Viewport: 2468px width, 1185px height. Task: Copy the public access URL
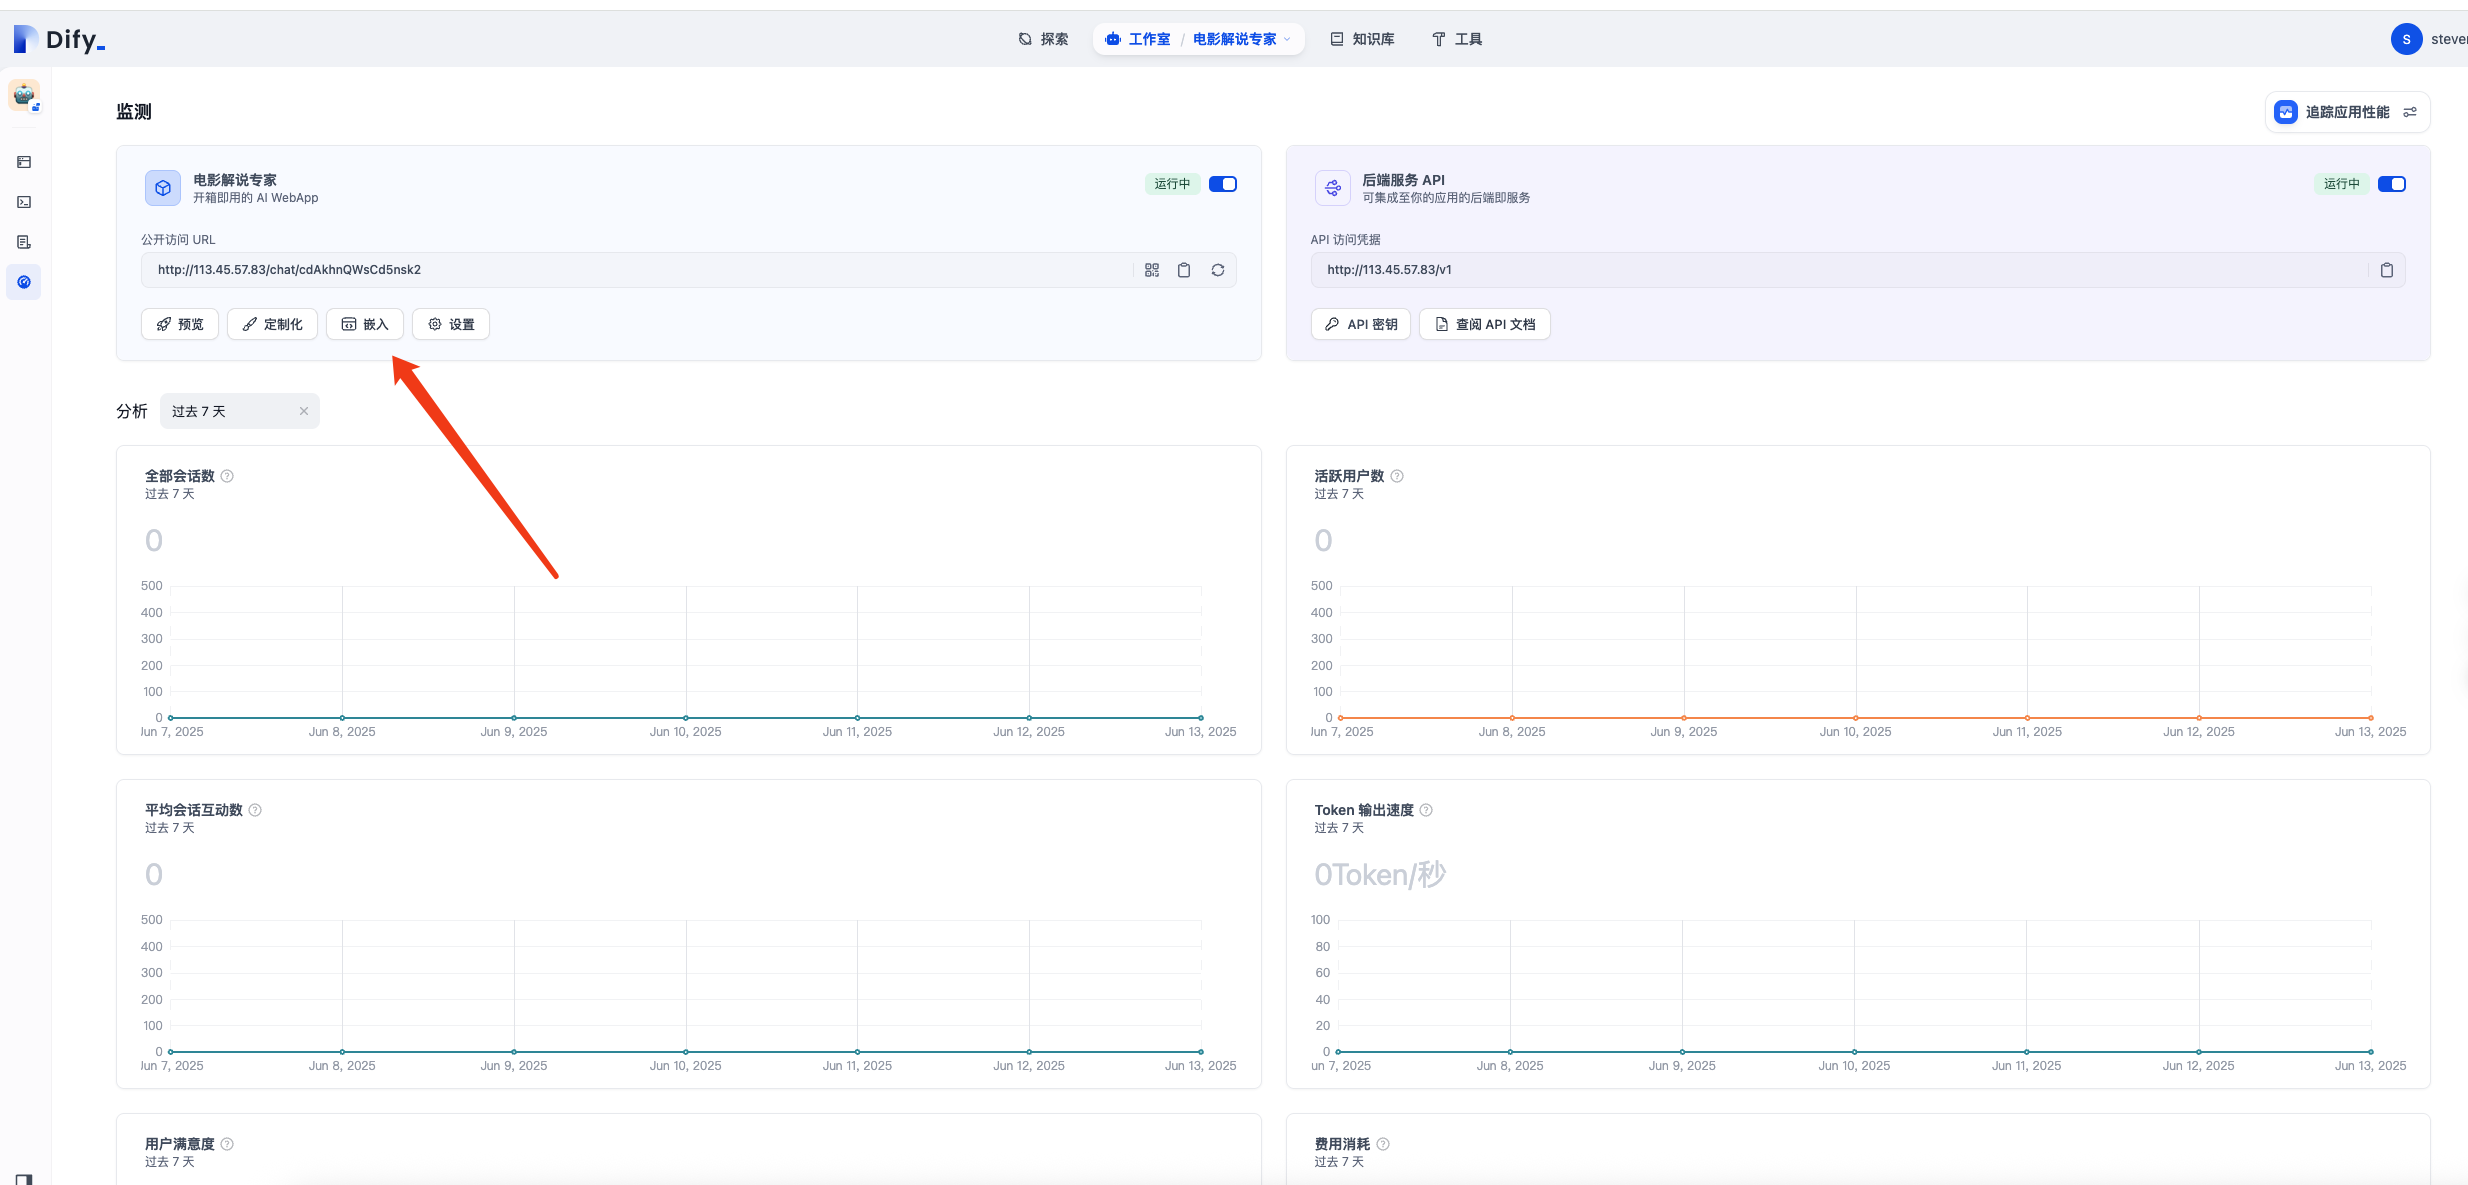pos(1184,270)
